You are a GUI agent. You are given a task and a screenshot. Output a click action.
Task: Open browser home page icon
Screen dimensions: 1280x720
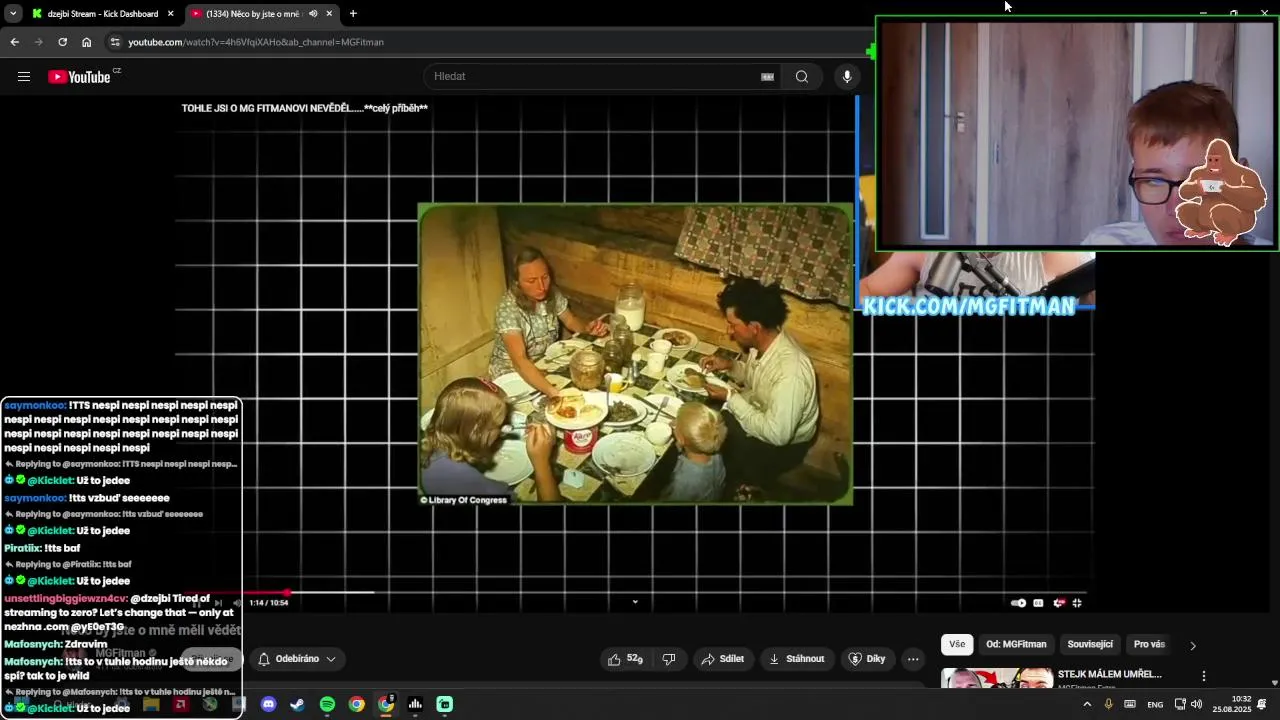pos(87,42)
